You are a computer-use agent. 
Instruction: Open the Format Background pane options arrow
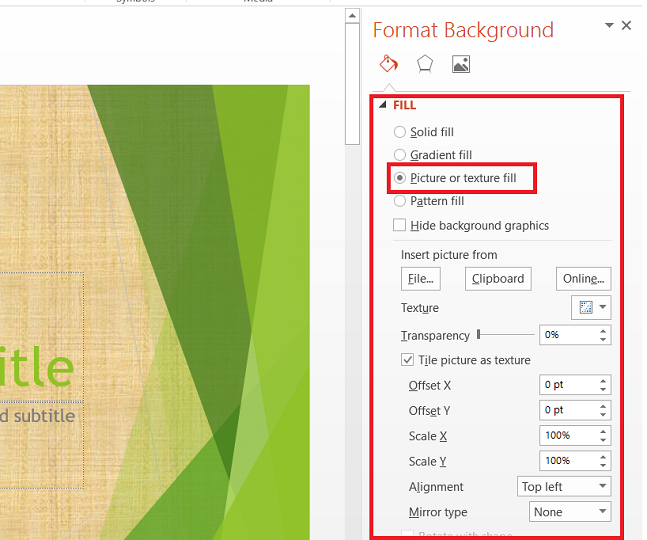(x=609, y=26)
